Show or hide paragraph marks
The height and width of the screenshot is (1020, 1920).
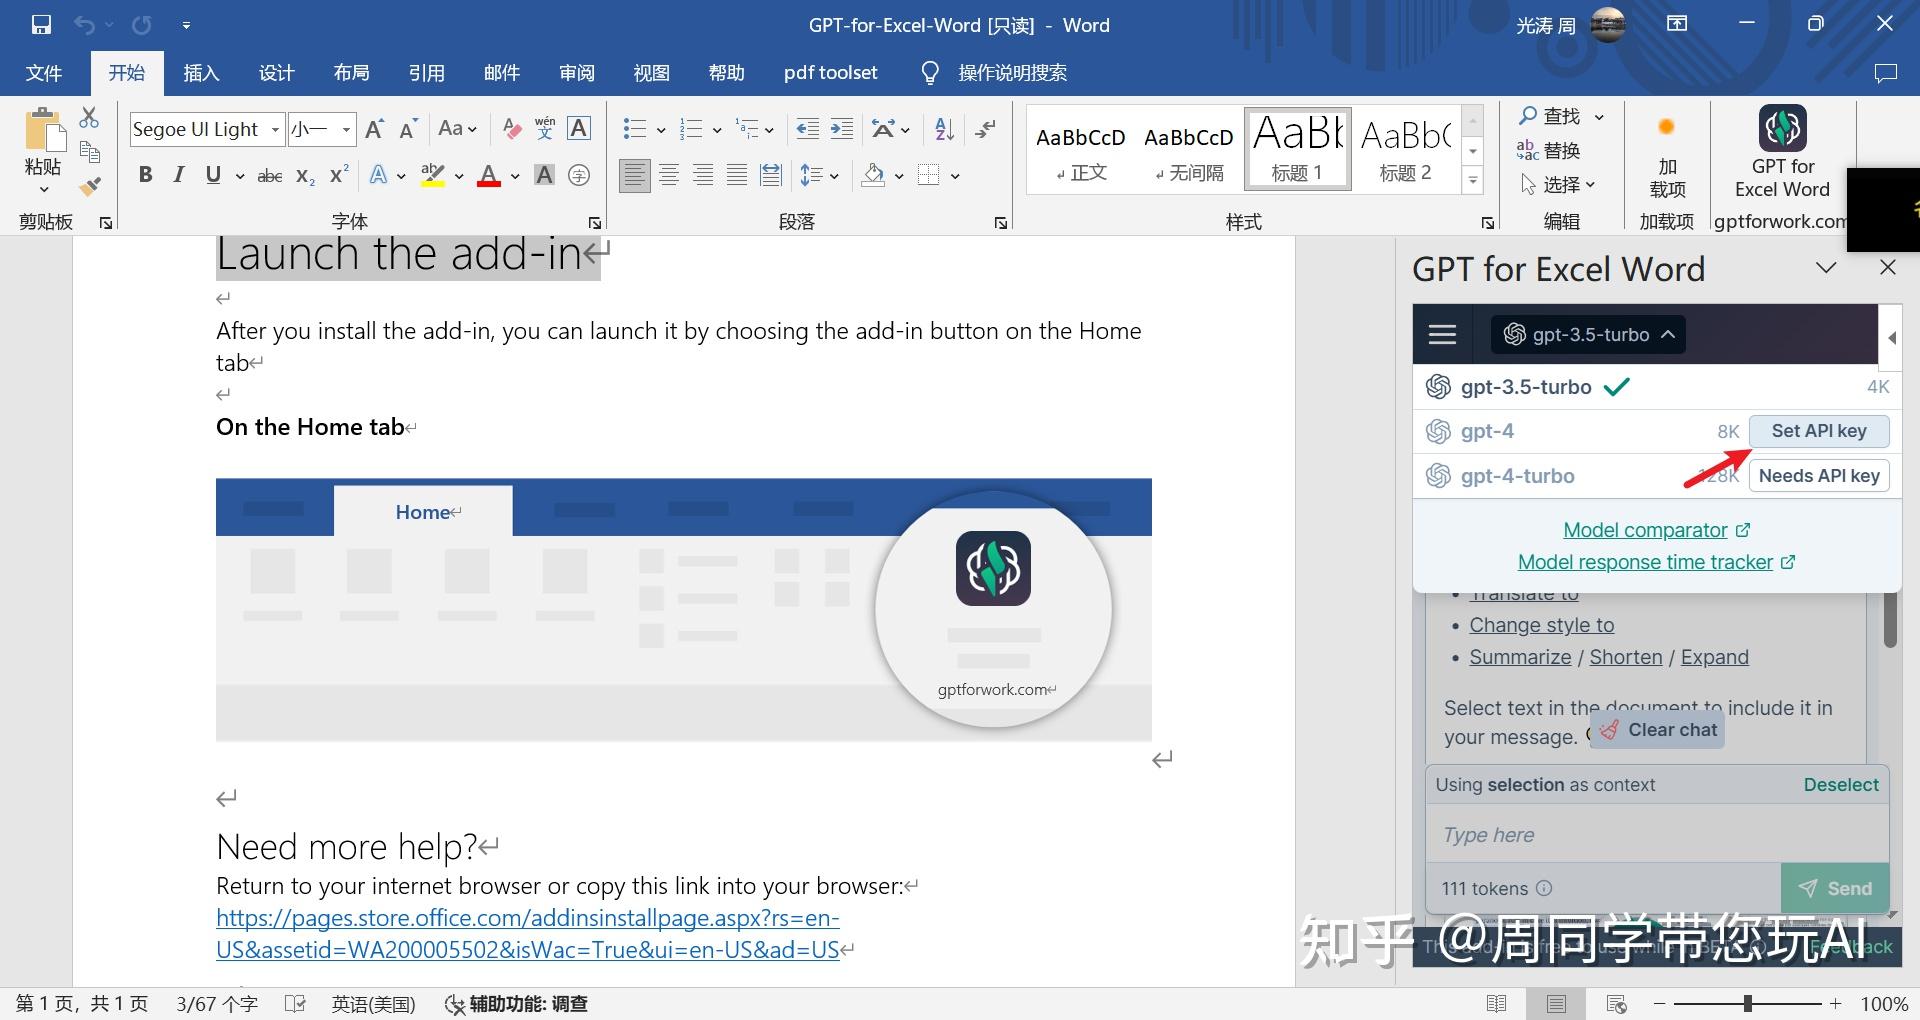coord(985,129)
